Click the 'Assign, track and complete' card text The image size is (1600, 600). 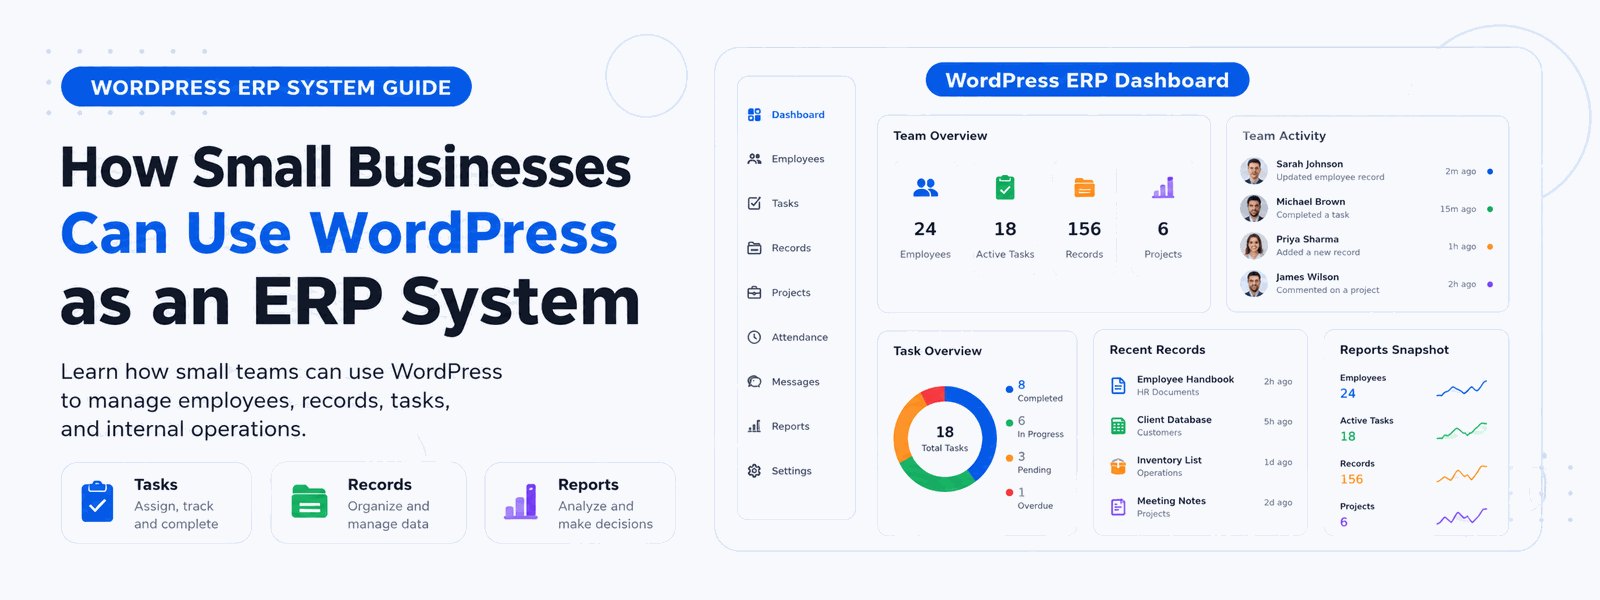coord(176,515)
